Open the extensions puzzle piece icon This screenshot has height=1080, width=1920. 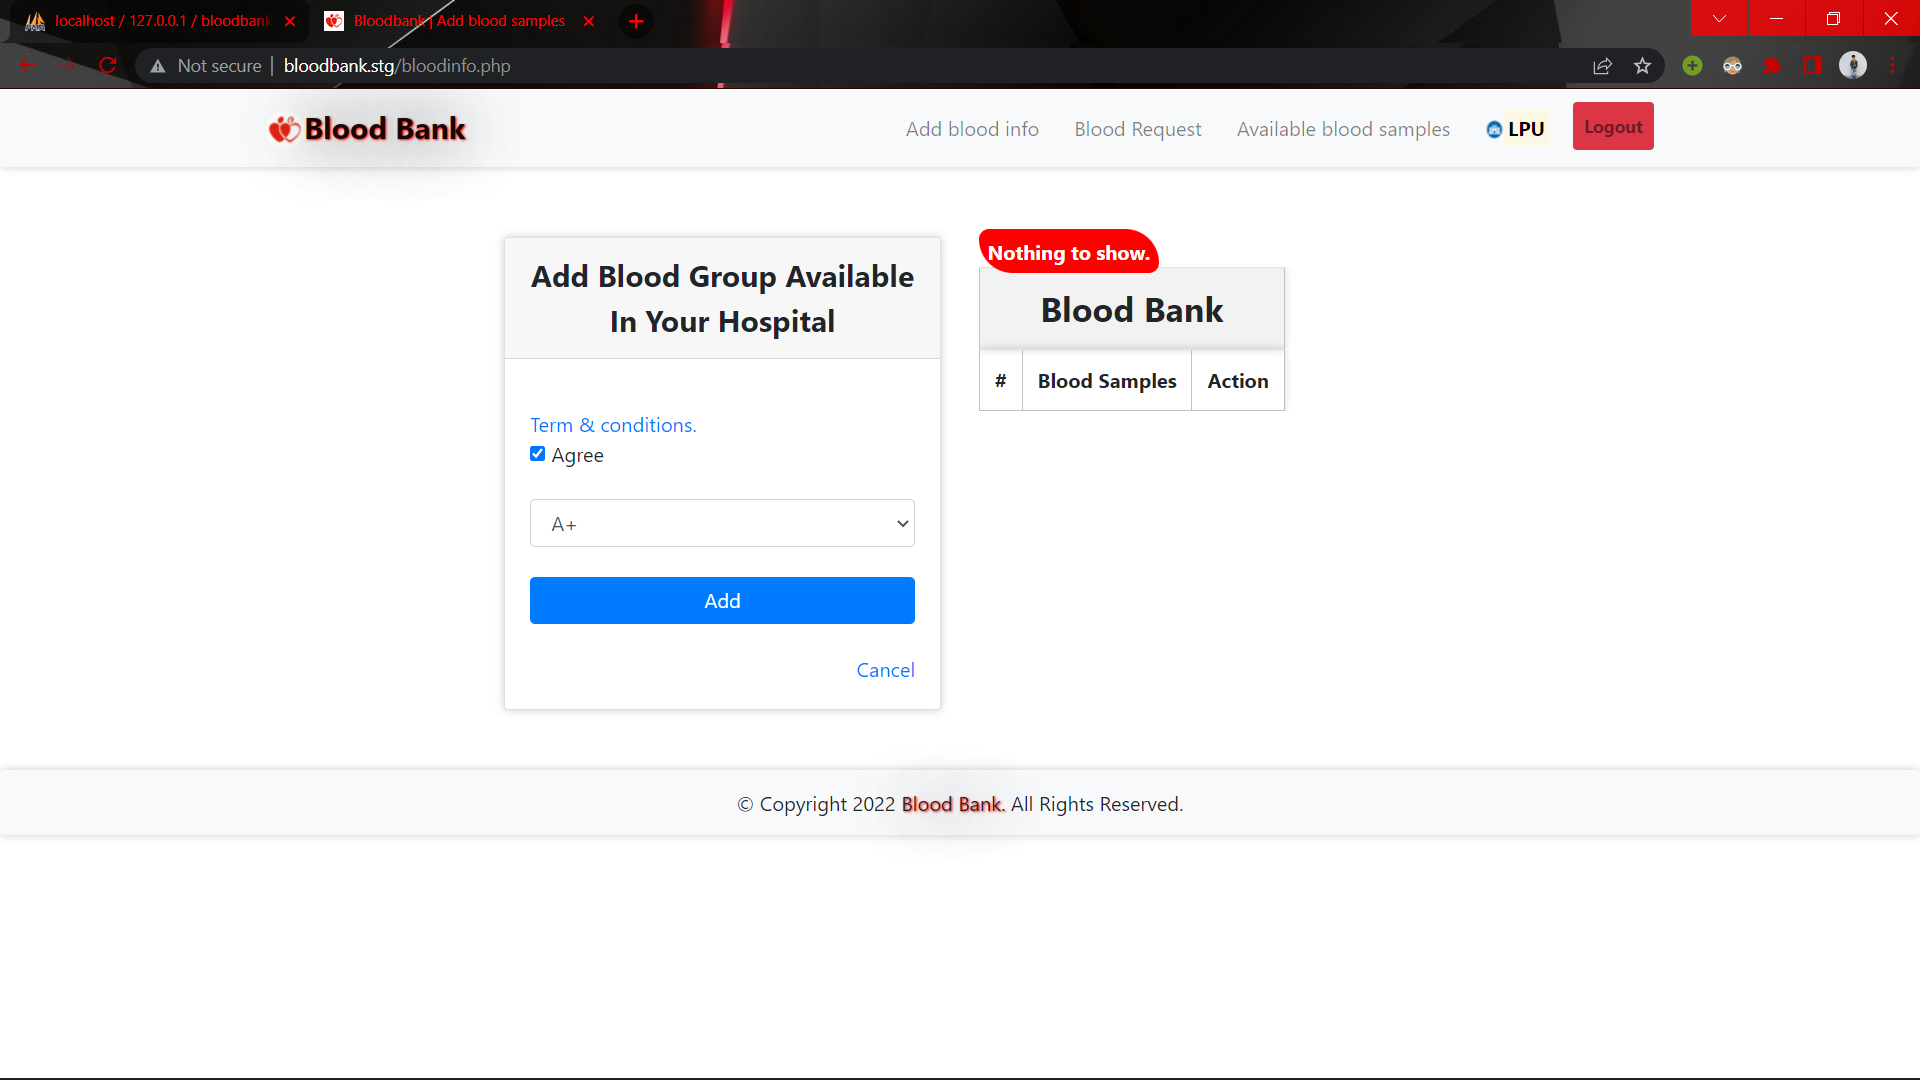[1772, 66]
